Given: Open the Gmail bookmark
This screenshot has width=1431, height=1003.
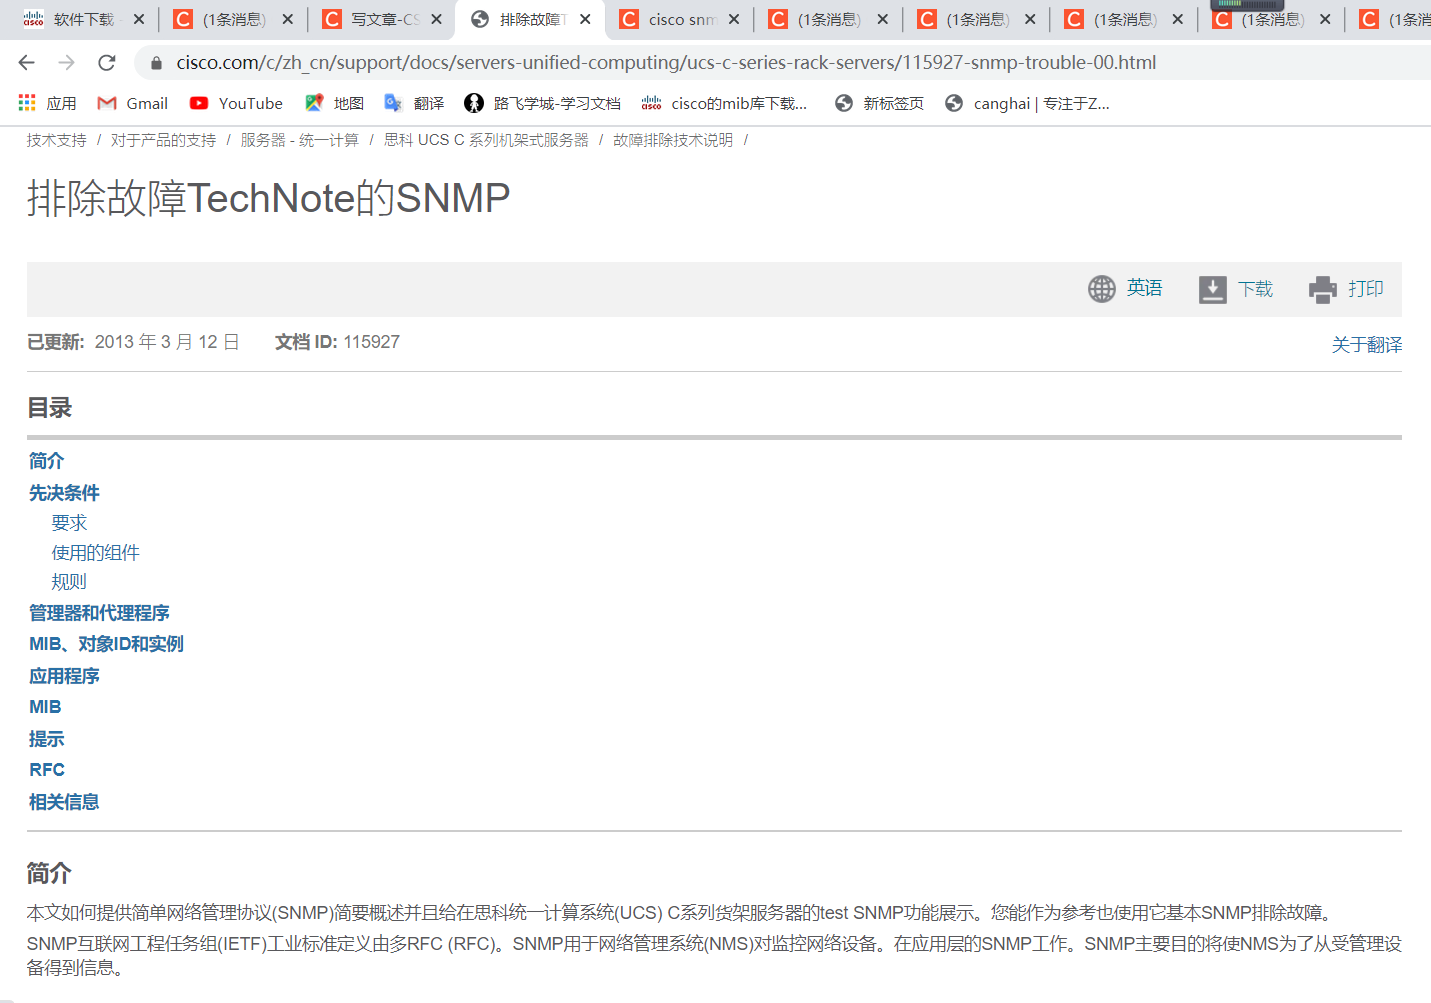Looking at the screenshot, I should (x=133, y=102).
